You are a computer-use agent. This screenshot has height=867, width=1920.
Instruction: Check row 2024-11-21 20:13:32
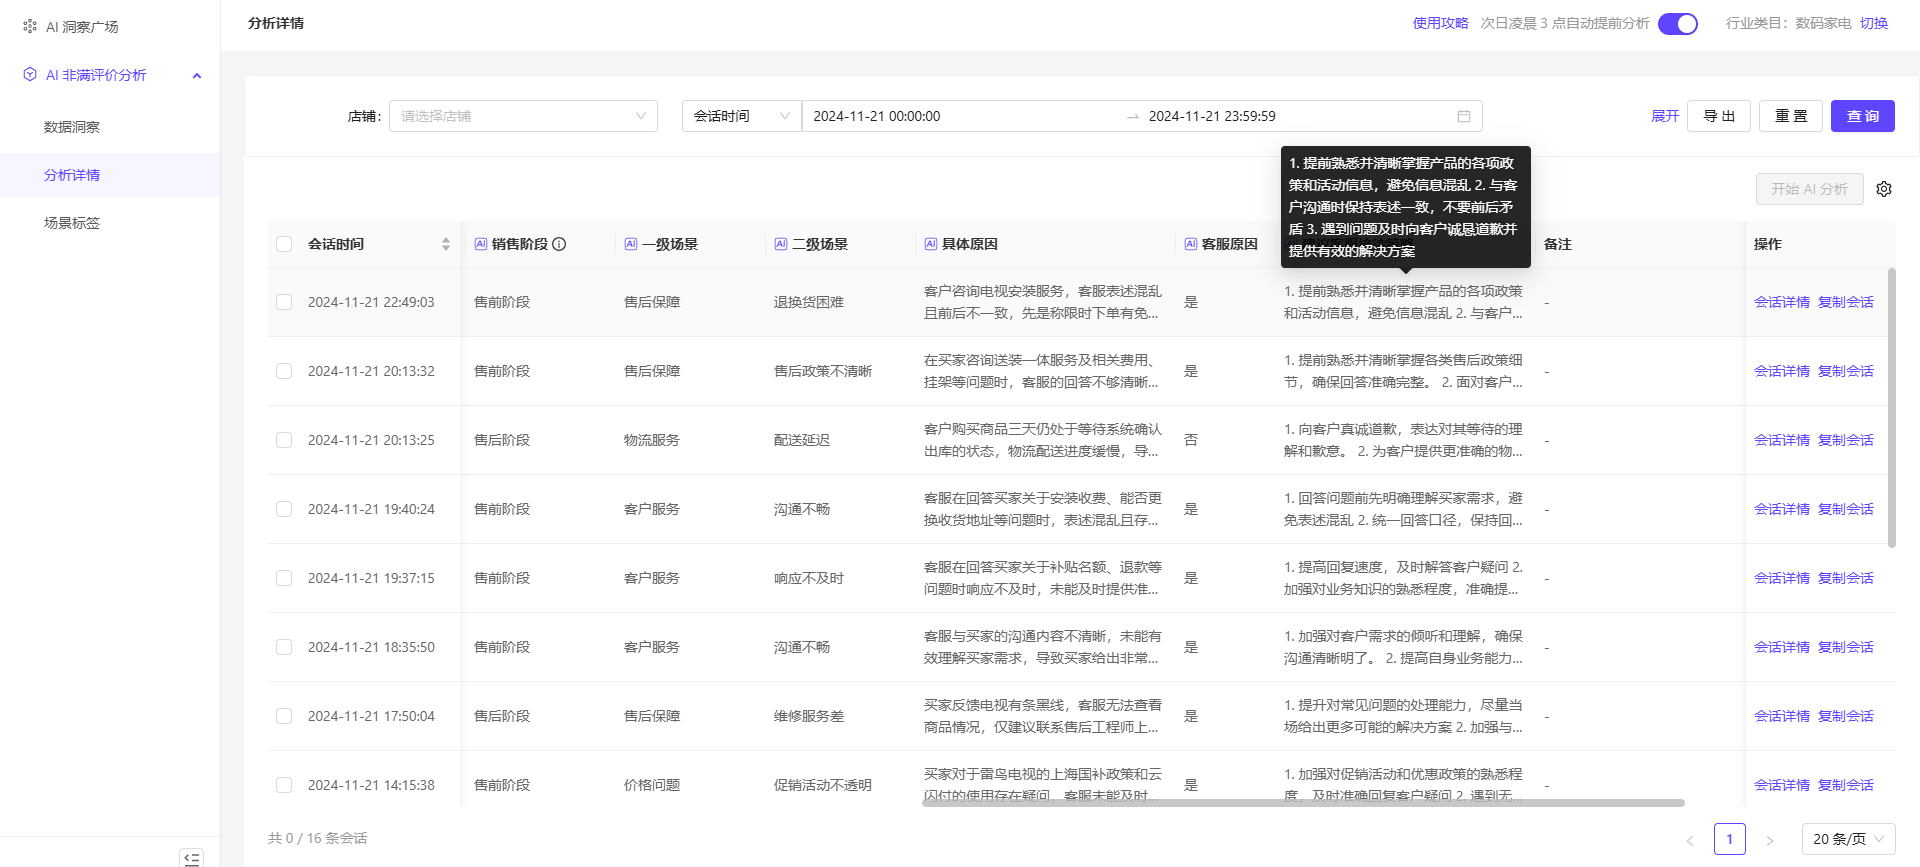coord(284,371)
